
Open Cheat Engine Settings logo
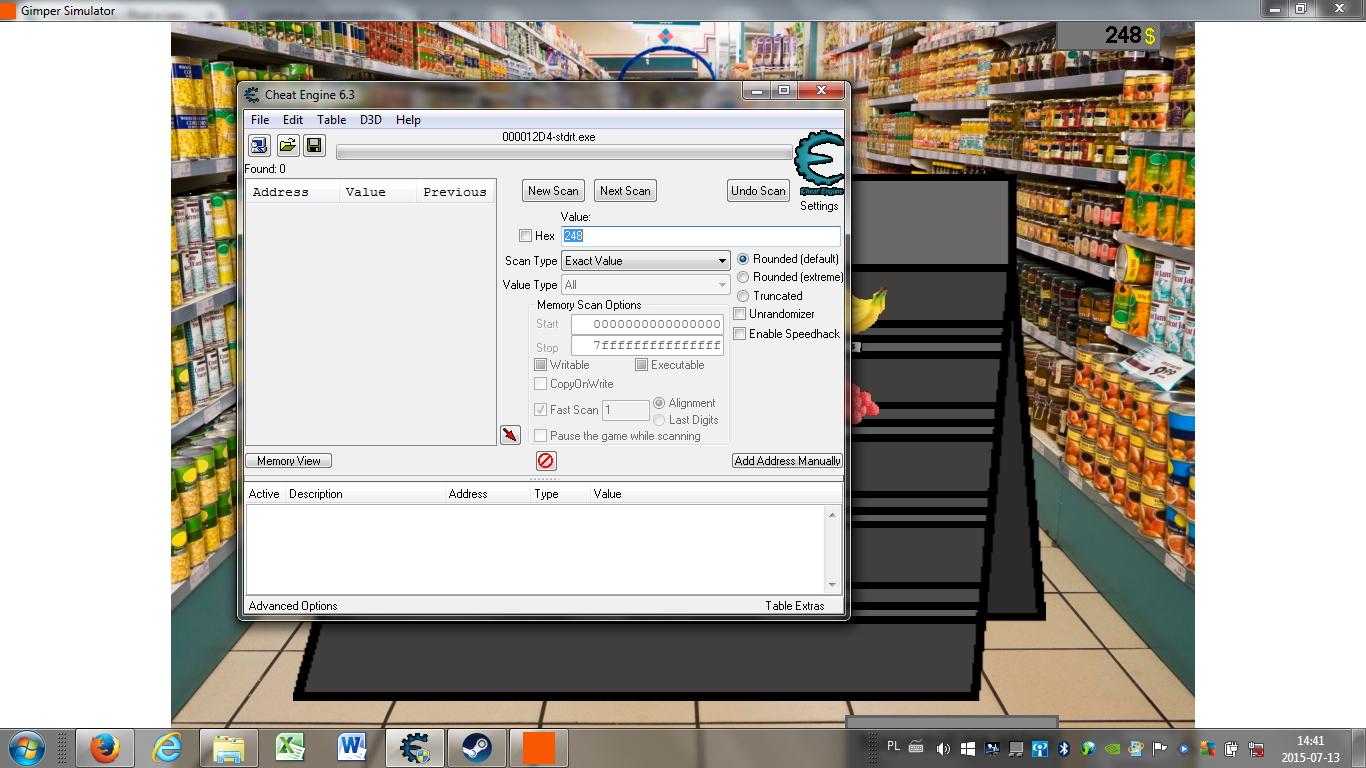click(x=818, y=165)
